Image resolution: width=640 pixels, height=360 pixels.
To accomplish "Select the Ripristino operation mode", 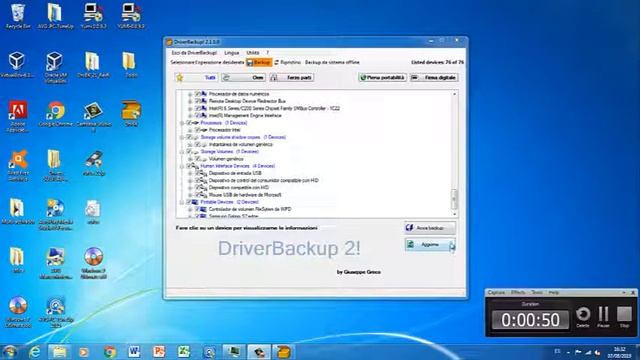I will click(287, 62).
